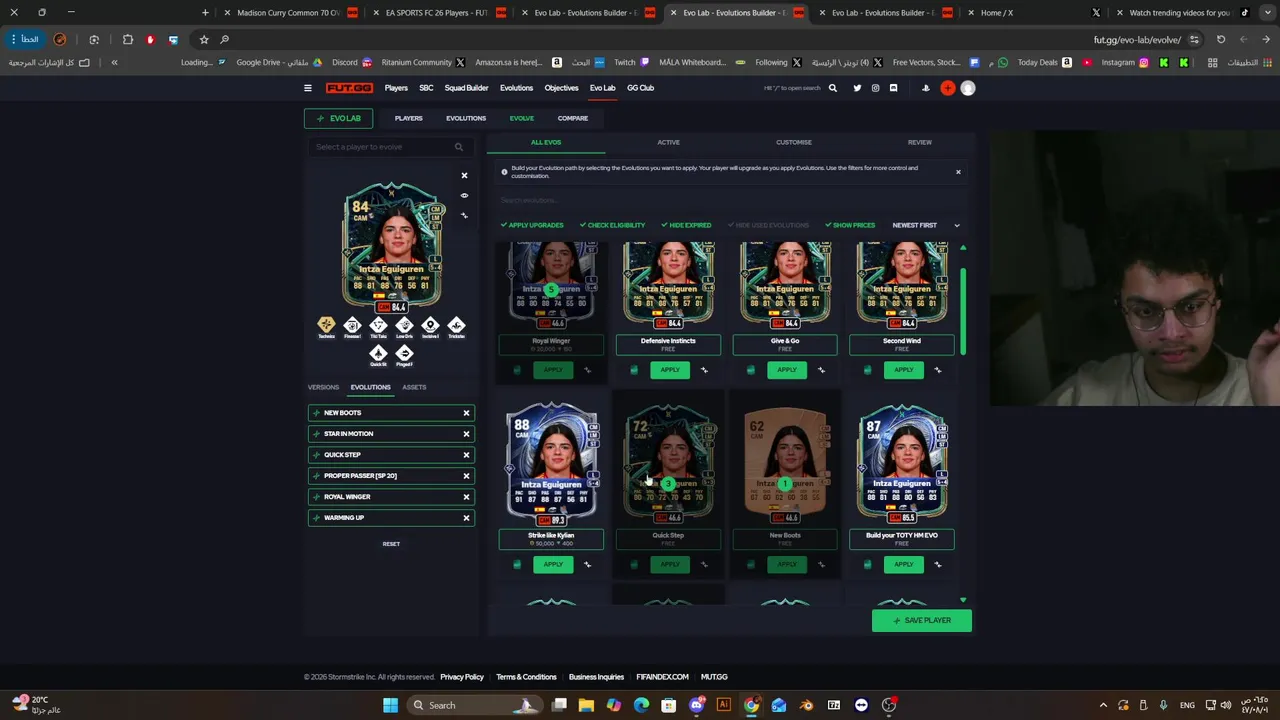Click the evolutions list scrollbar
Screen dimensions: 1280x720
[963, 310]
